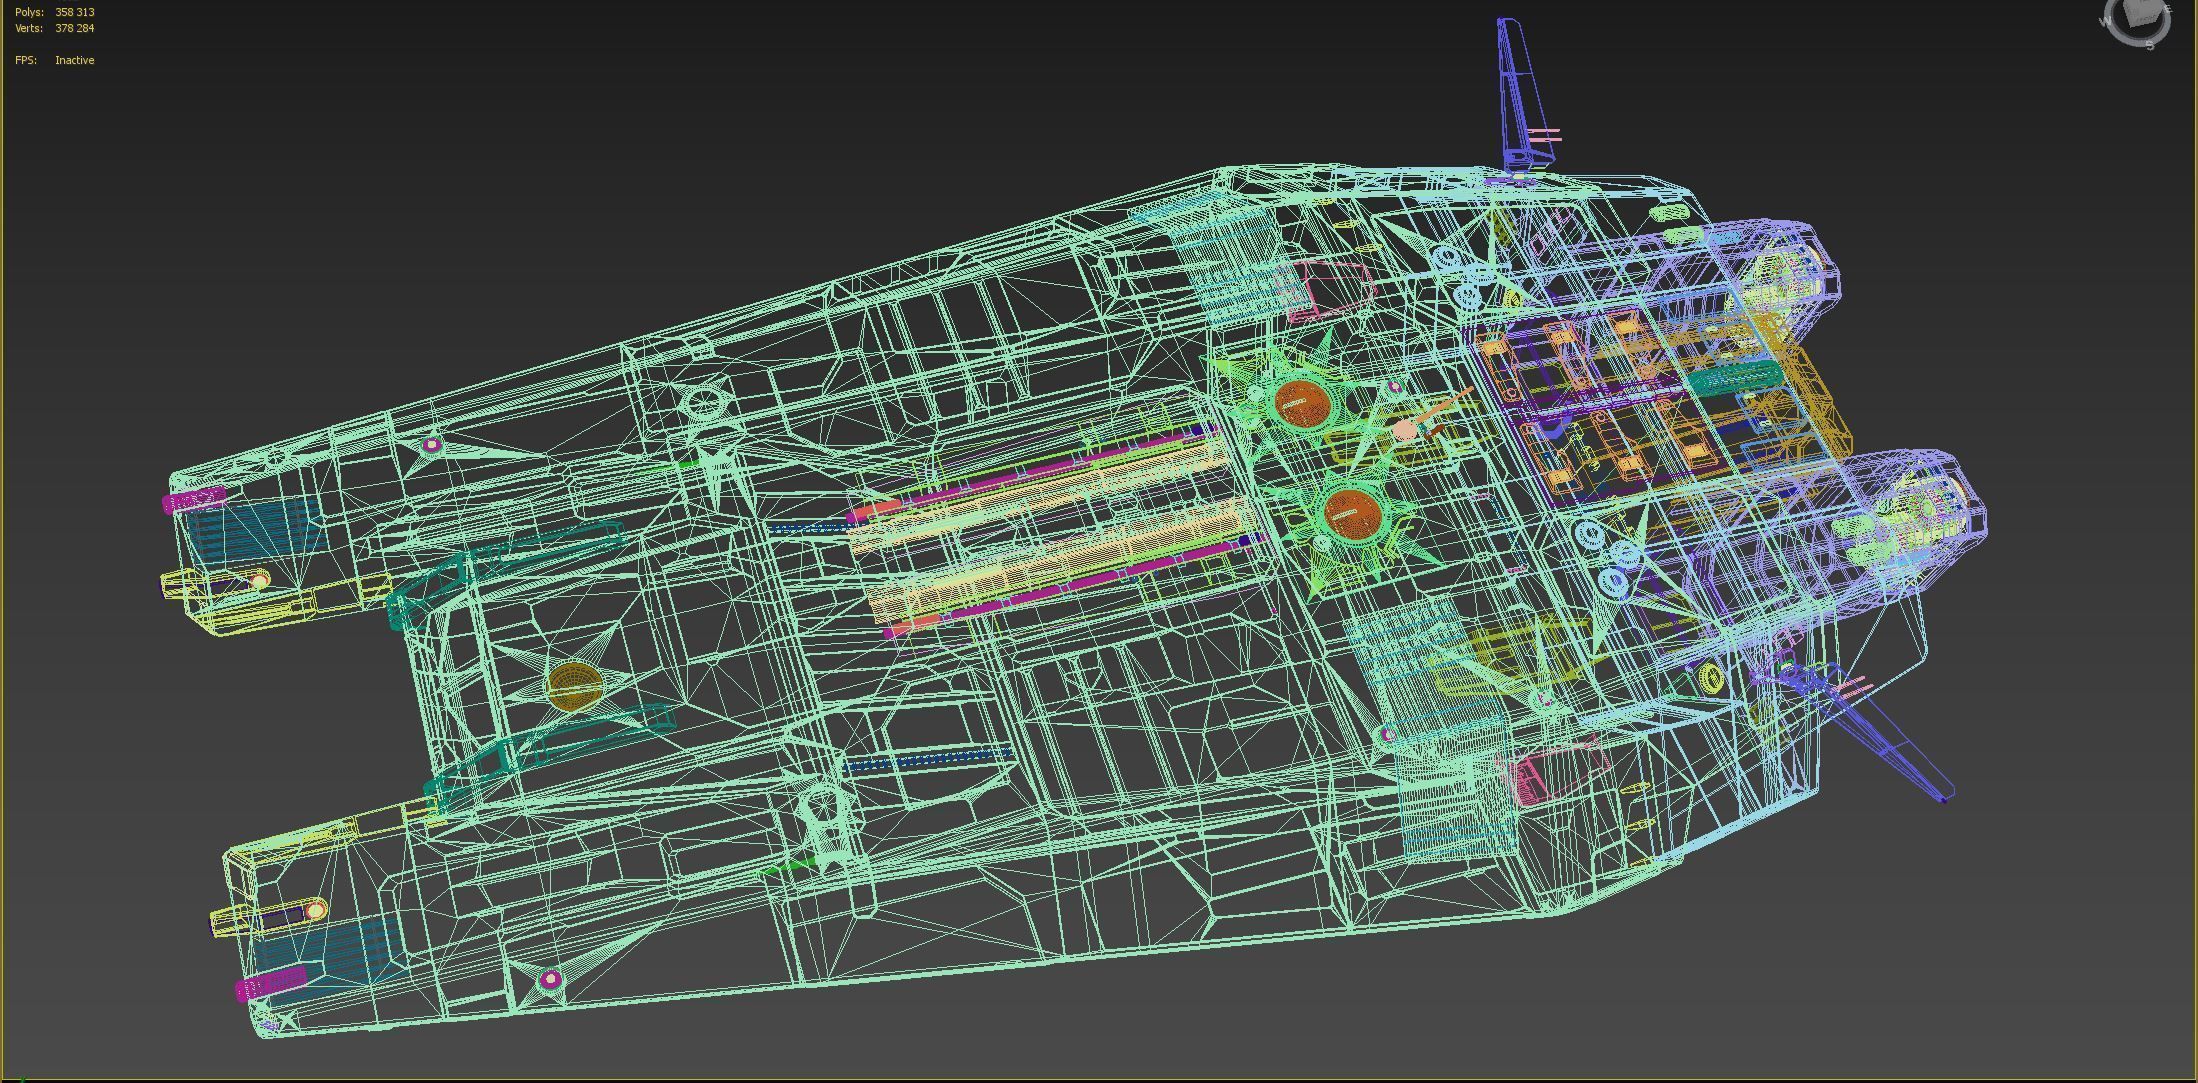Click the FPS Inactive readout
The height and width of the screenshot is (1083, 2198).
(x=74, y=60)
